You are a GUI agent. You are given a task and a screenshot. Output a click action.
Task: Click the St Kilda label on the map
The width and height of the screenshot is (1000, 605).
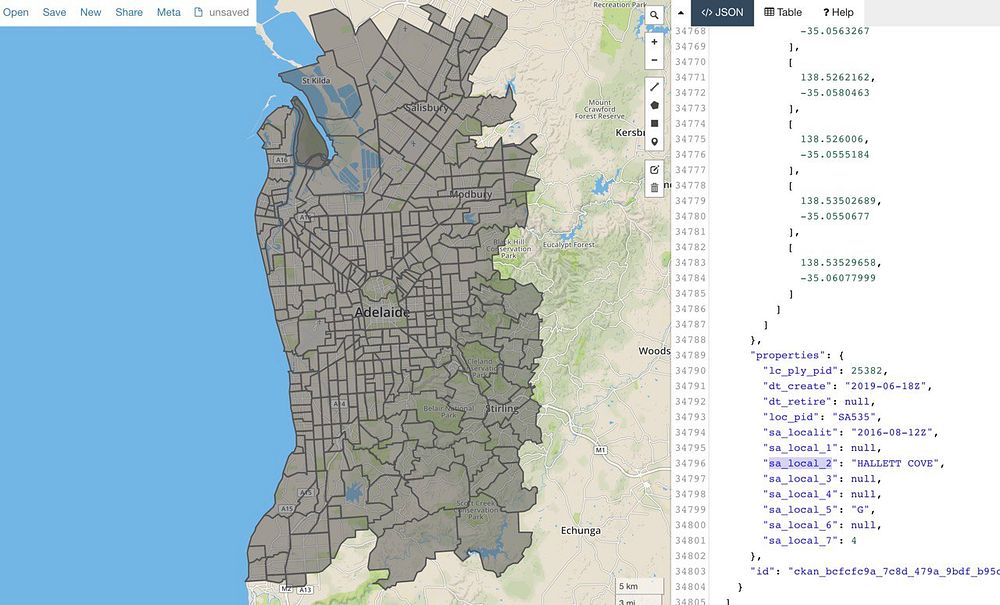pyautogui.click(x=316, y=81)
